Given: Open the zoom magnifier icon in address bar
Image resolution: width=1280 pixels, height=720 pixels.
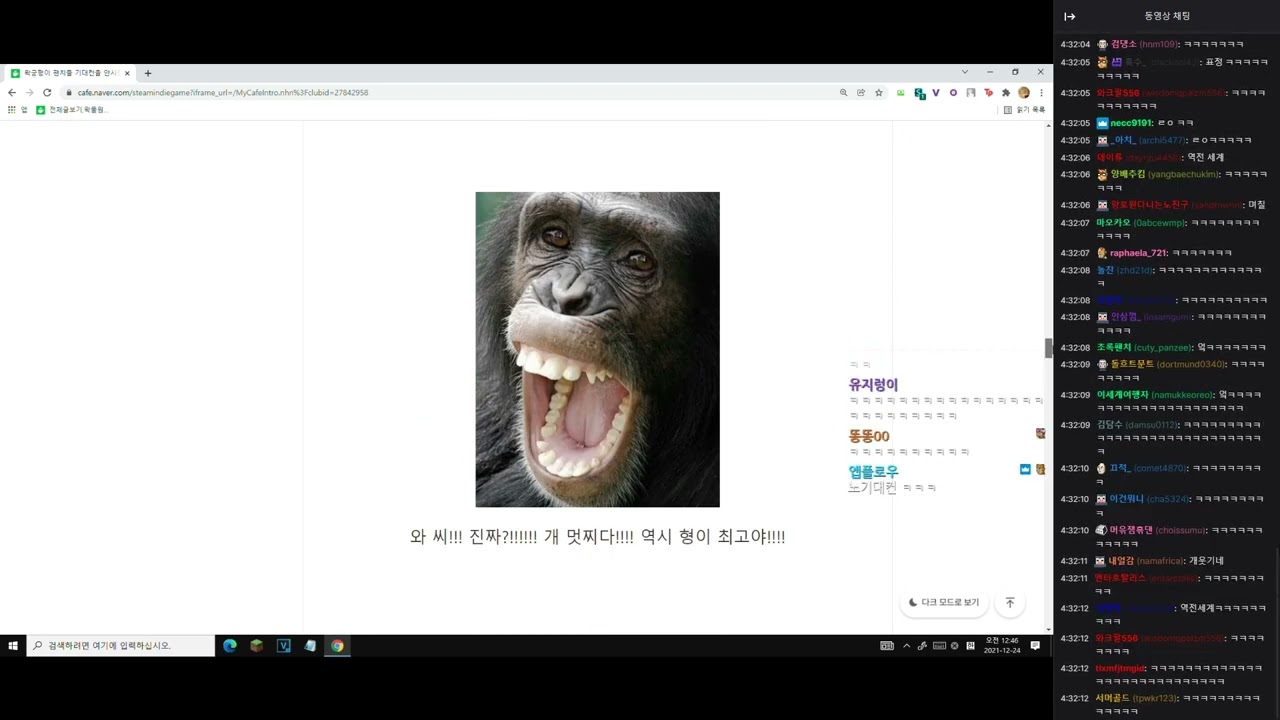Looking at the screenshot, I should 844,92.
